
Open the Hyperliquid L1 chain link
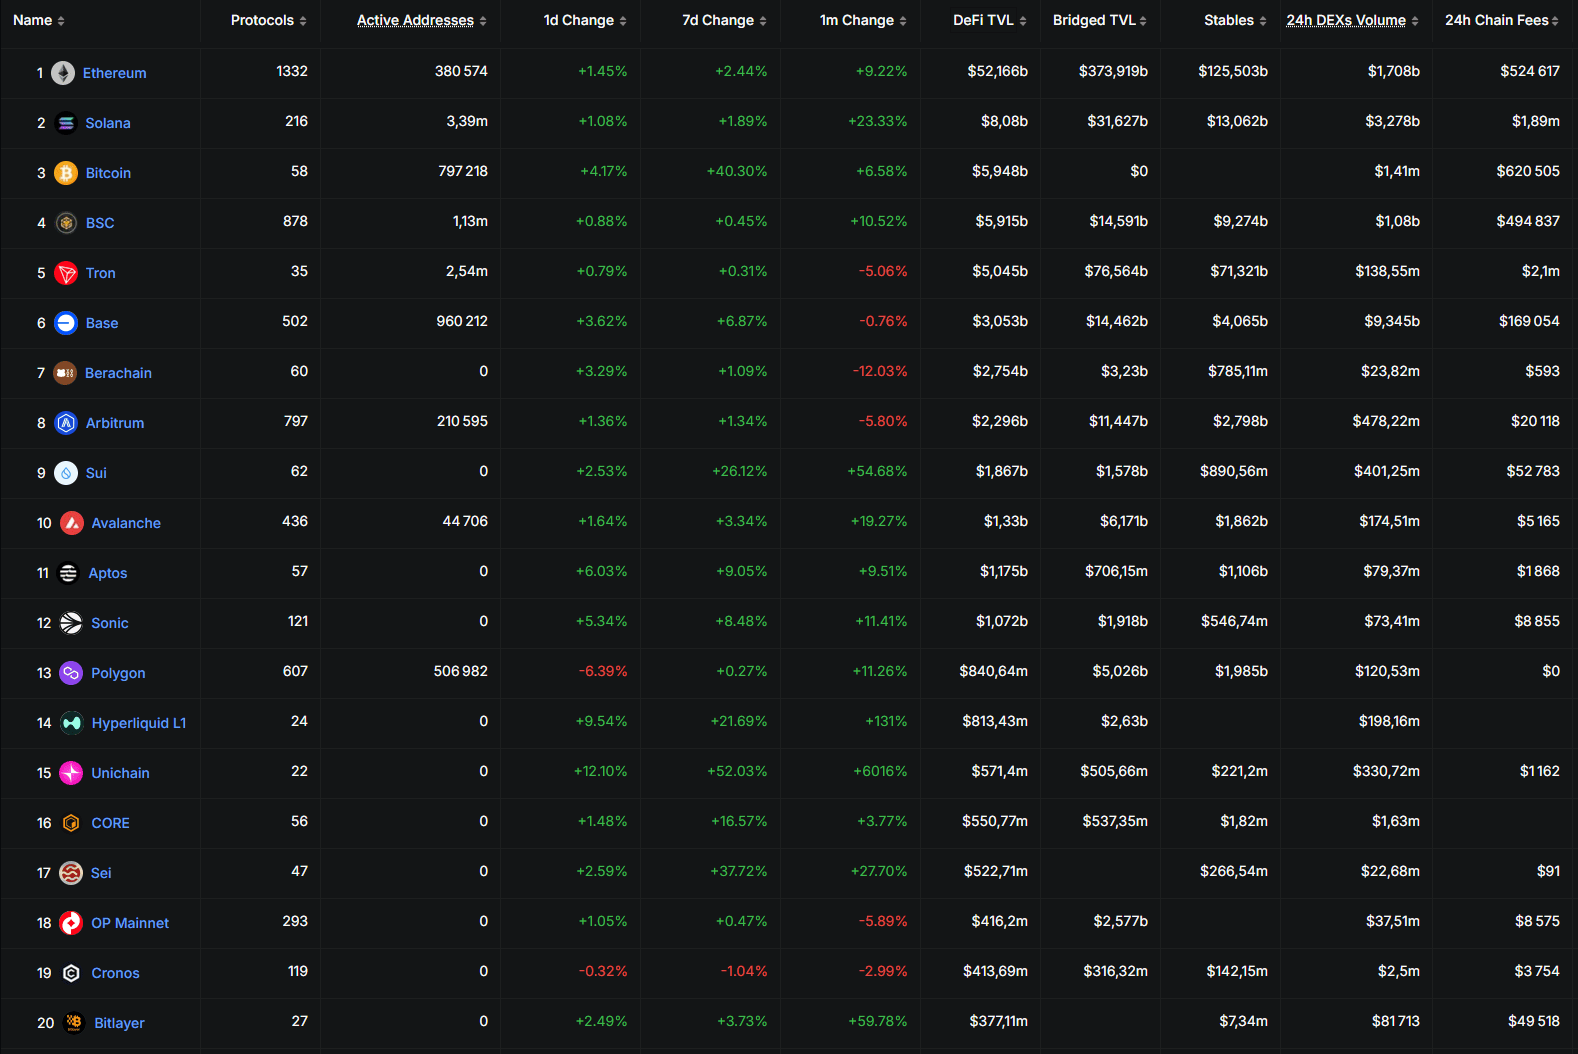coord(138,723)
